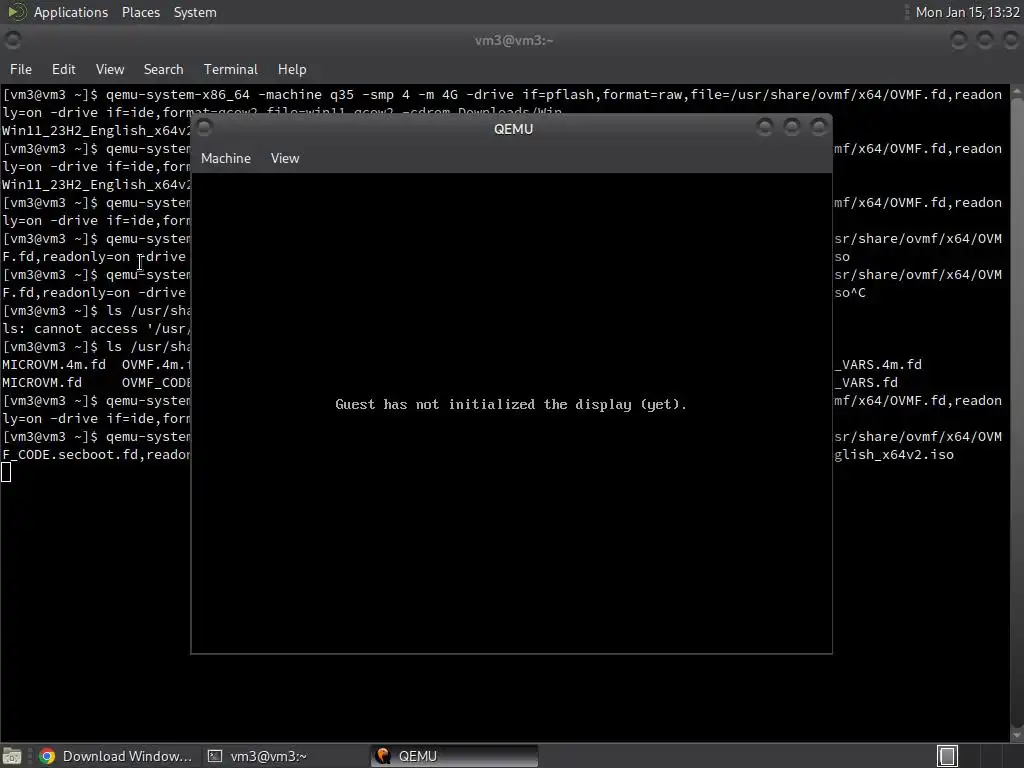This screenshot has height=768, width=1024.
Task: Minimize the terminal window
Action: tap(958, 40)
